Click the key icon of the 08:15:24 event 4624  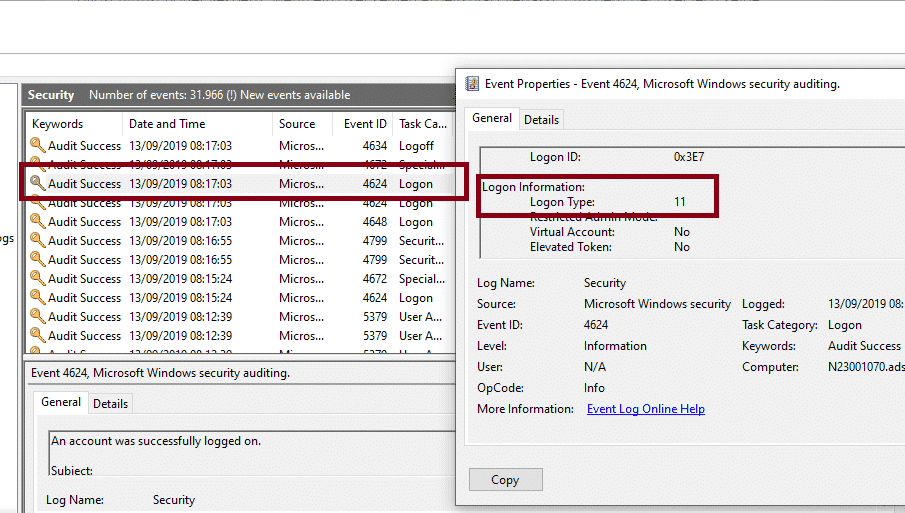[x=38, y=298]
